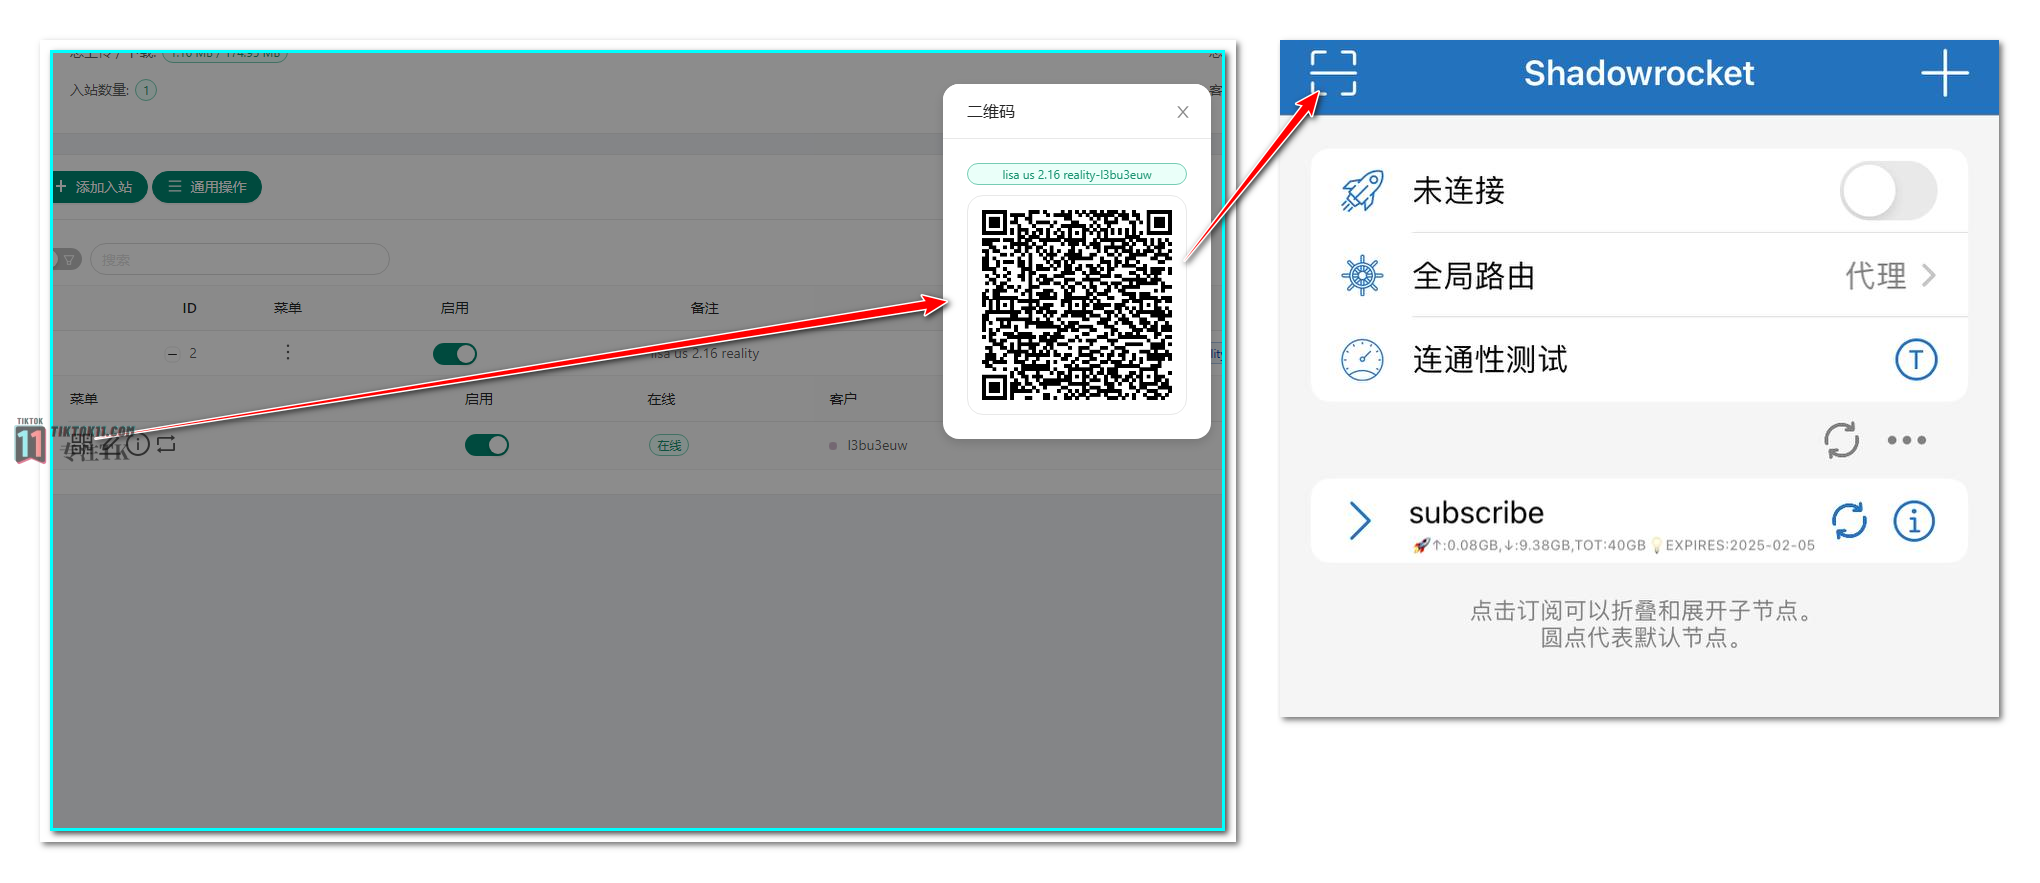Click the 代理 routing value
Viewport: 2040px width, 883px height.
click(1875, 275)
